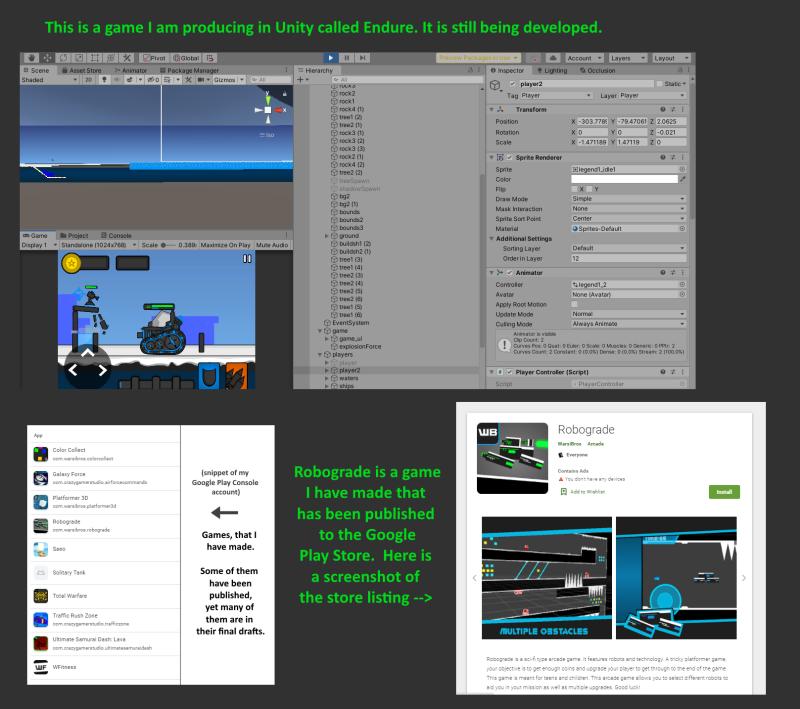Select the Rect Transform tool
The image size is (800, 709).
(95, 58)
